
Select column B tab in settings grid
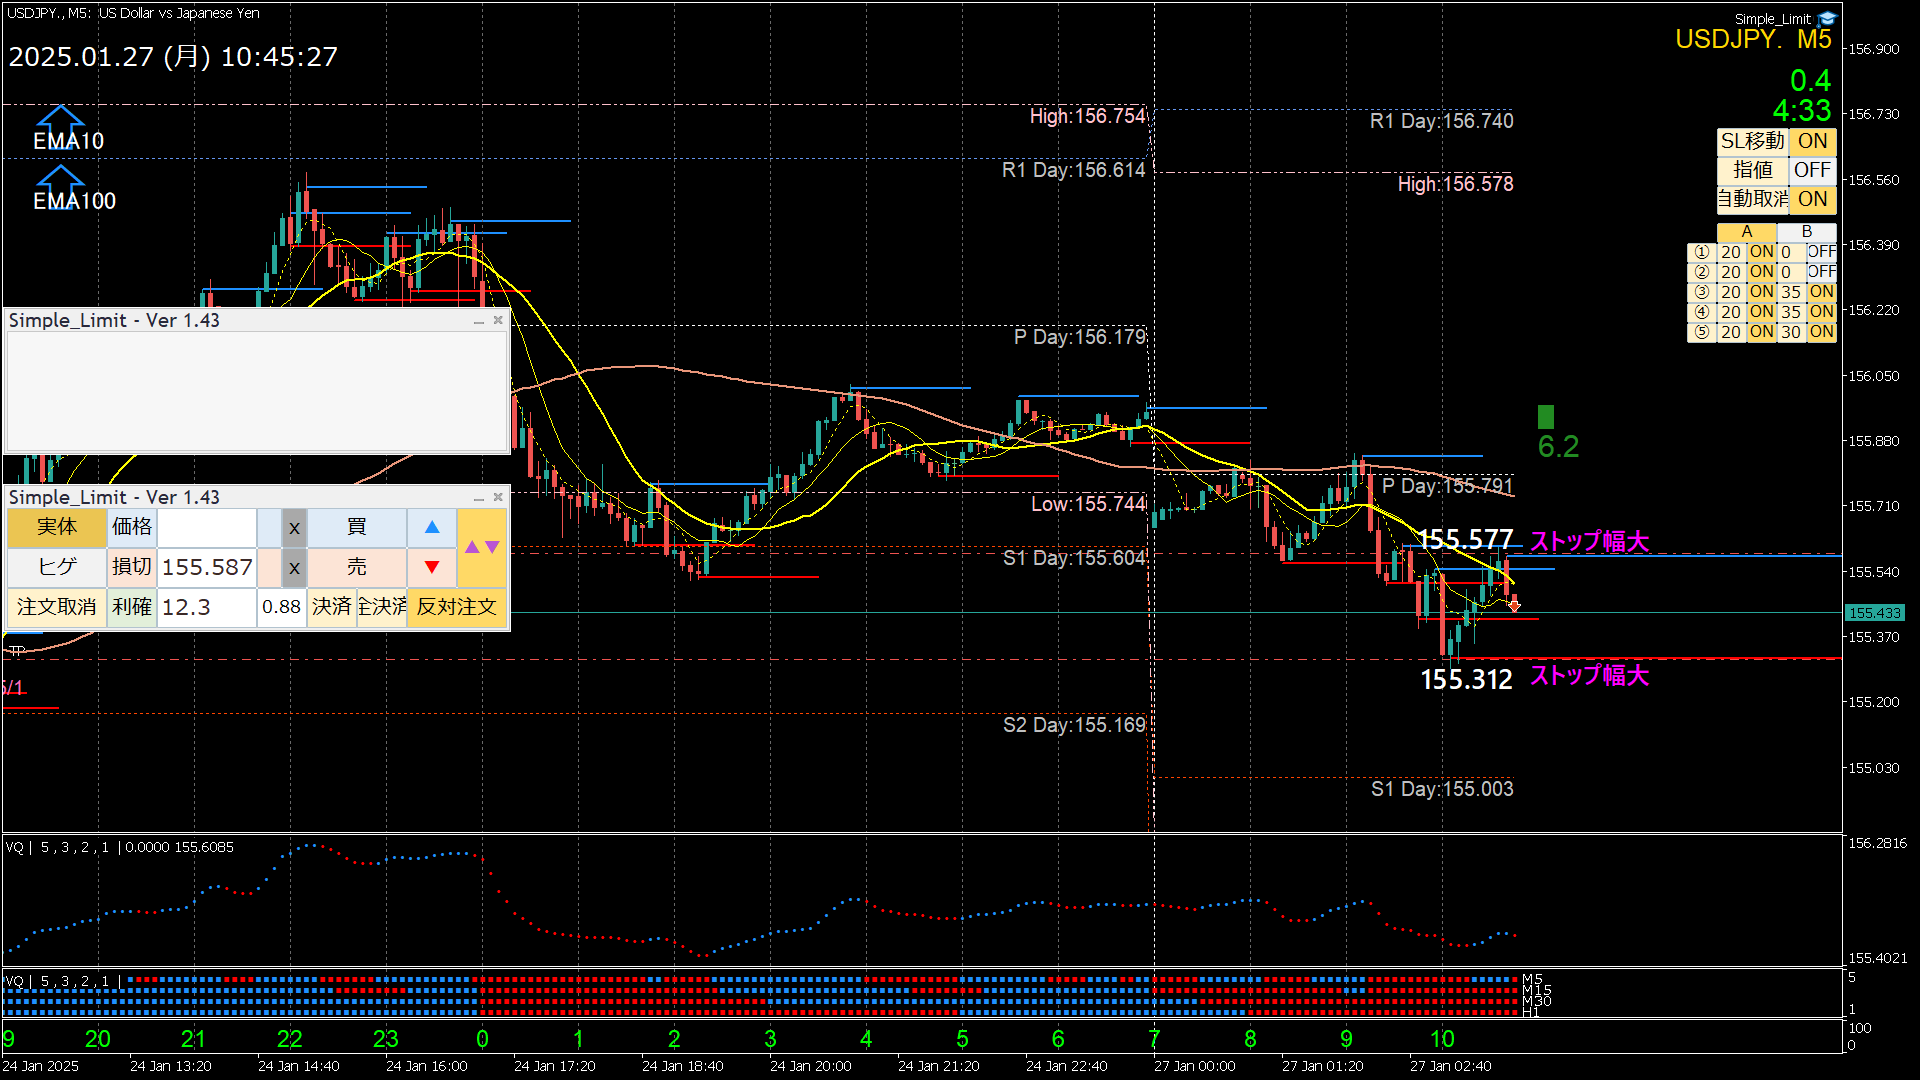(x=1806, y=232)
